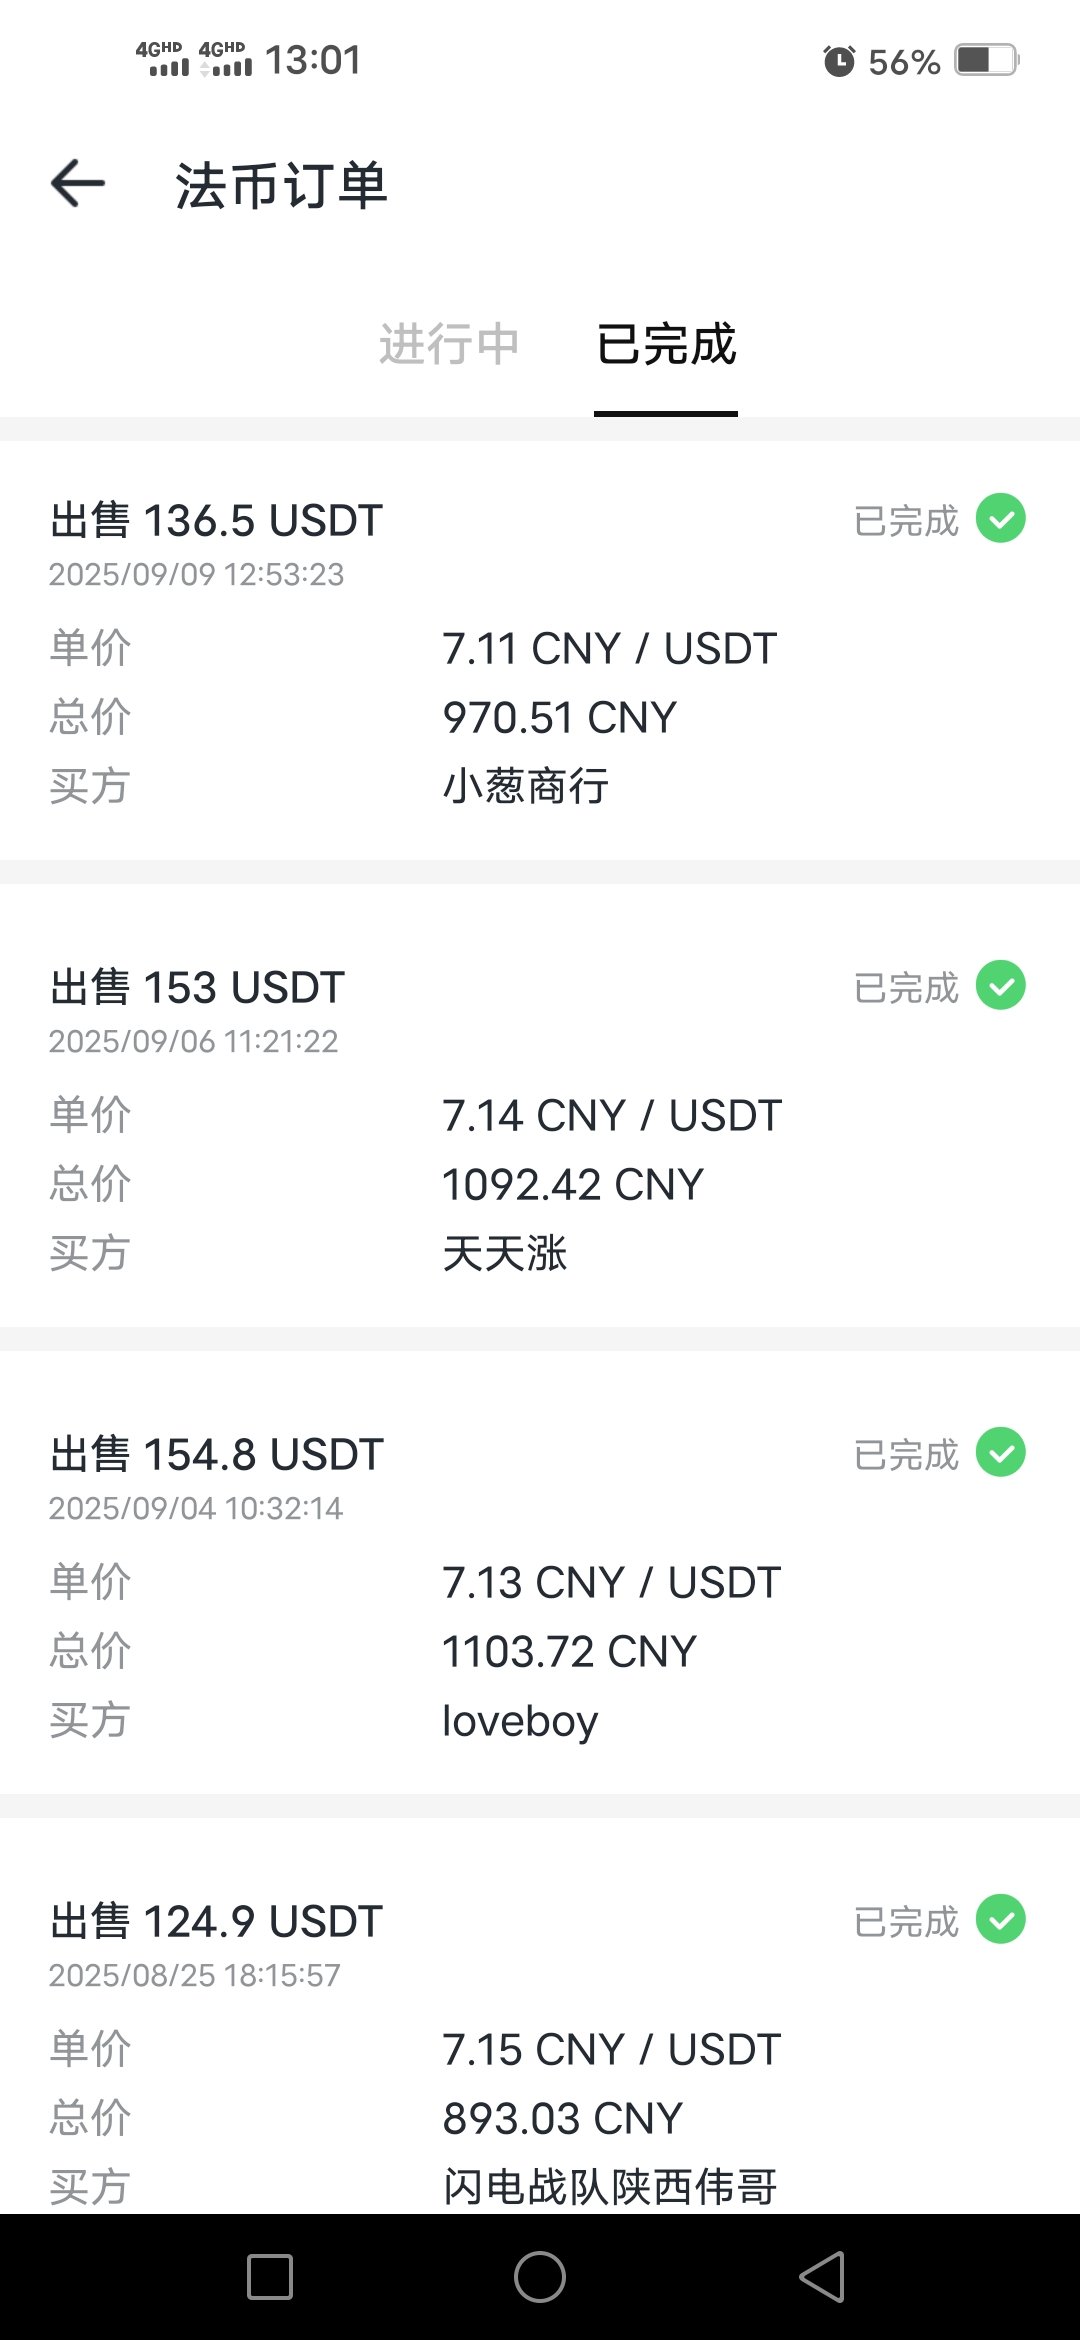Tap the back arrow icon
The width and height of the screenshot is (1080, 2340).
[x=78, y=184]
